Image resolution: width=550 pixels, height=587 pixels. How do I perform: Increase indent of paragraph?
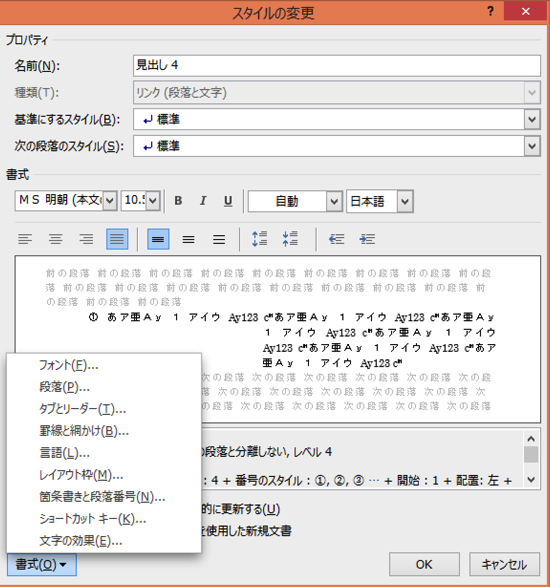point(367,239)
